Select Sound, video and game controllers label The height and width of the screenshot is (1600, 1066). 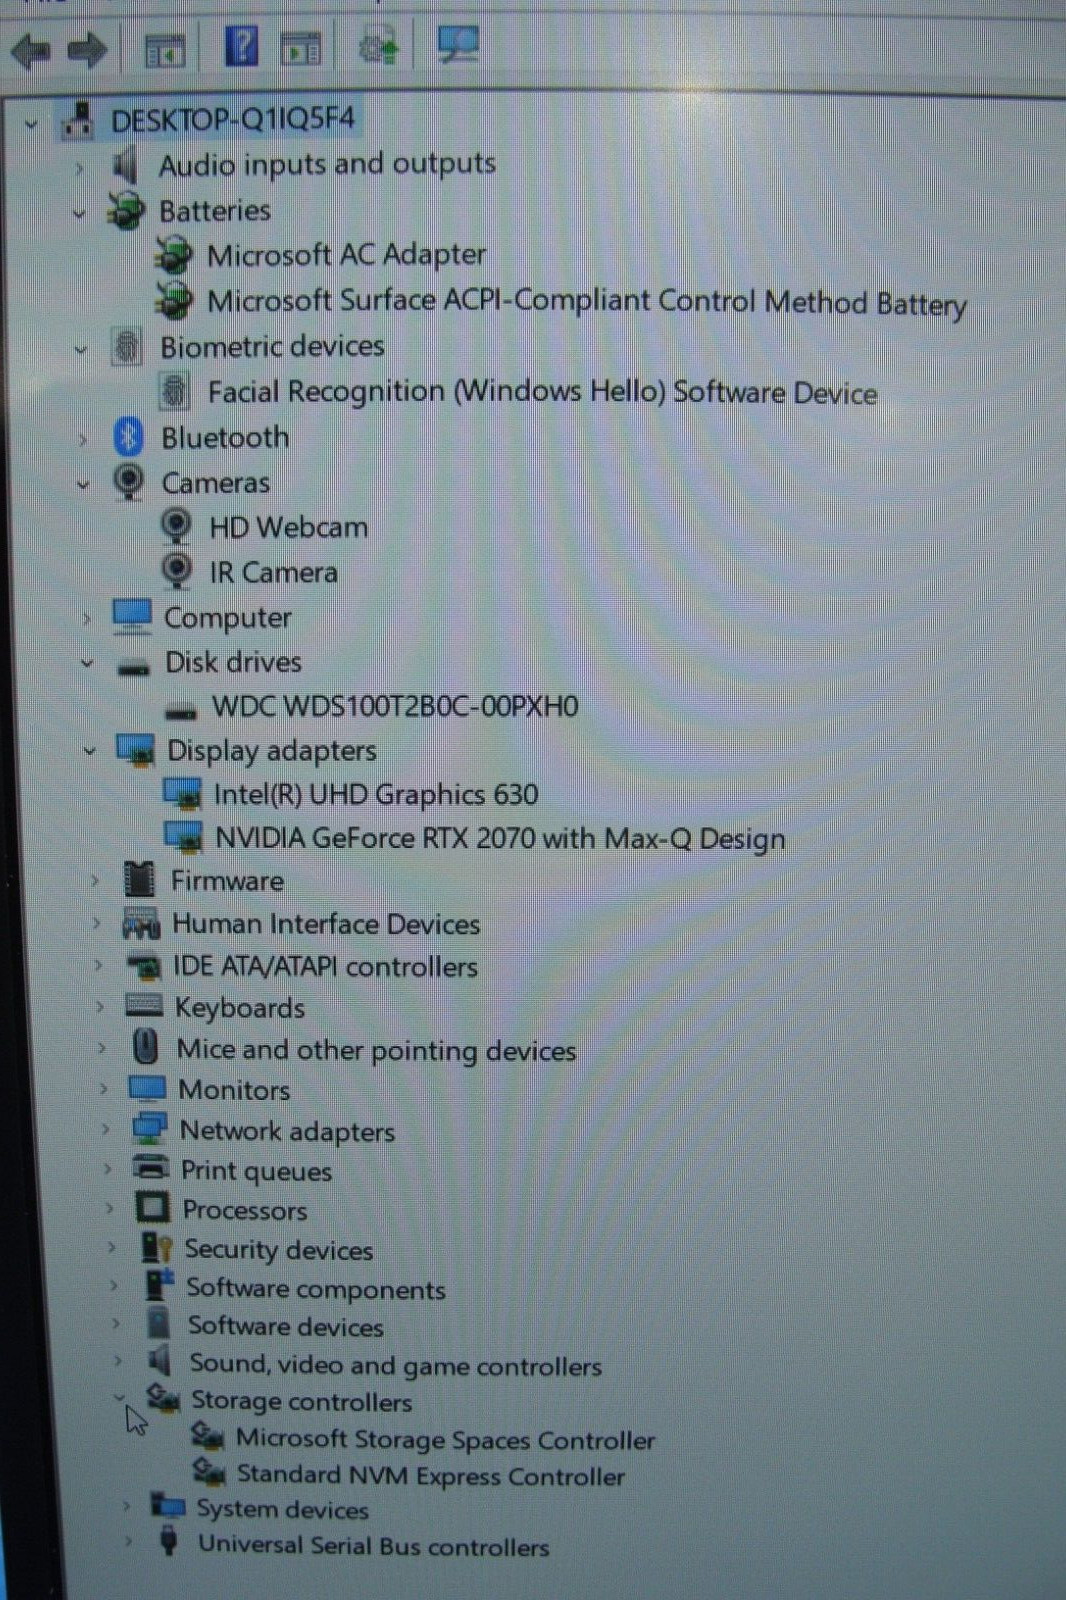click(x=395, y=1365)
